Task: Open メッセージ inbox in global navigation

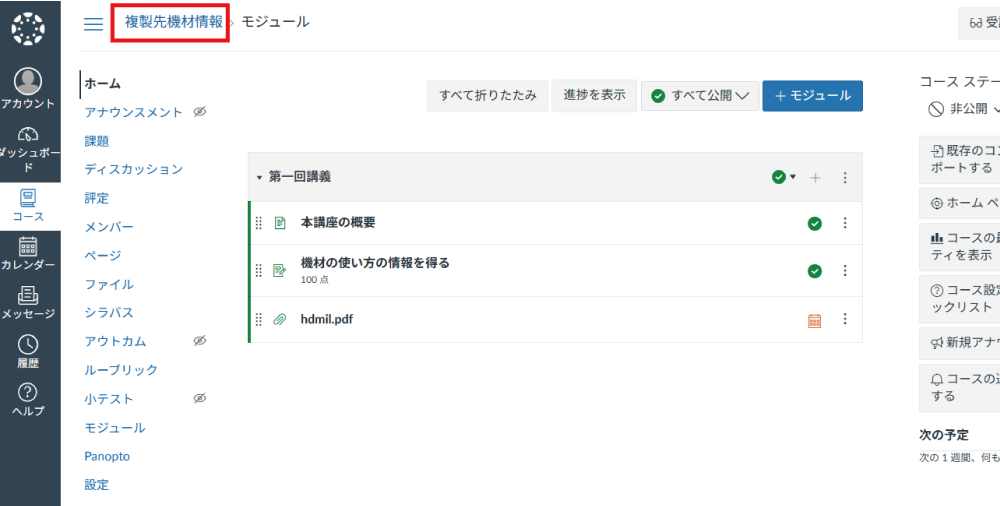Action: click(28, 302)
